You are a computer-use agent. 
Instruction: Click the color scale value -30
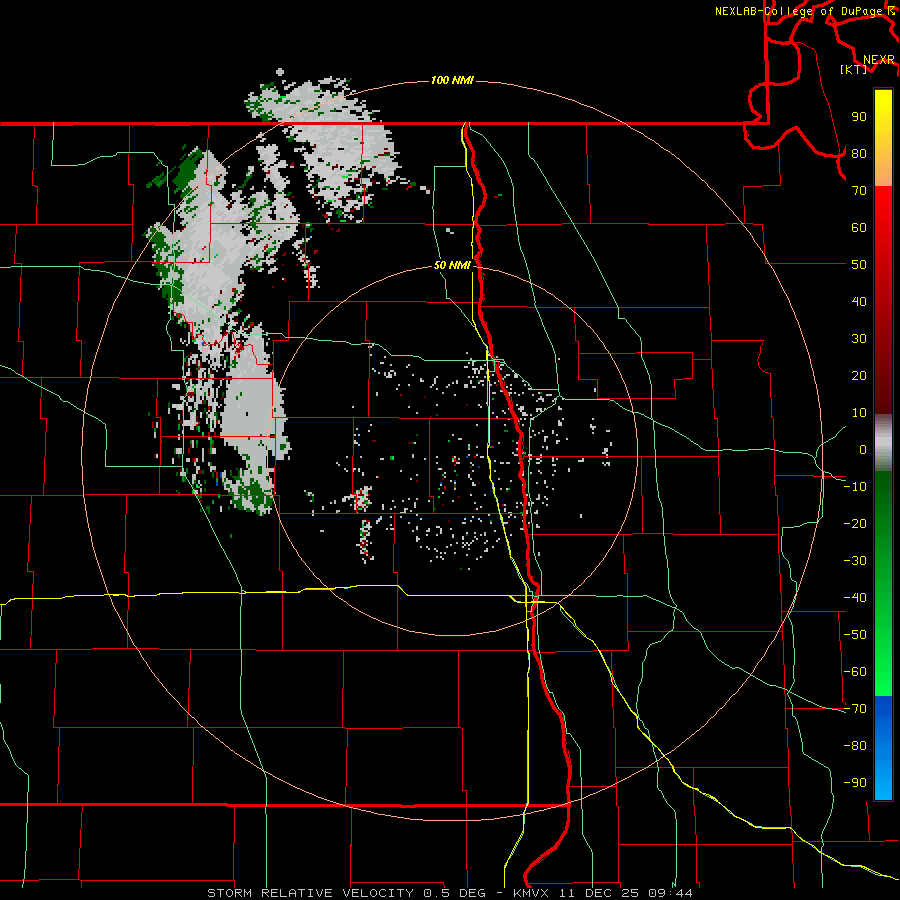tap(855, 561)
